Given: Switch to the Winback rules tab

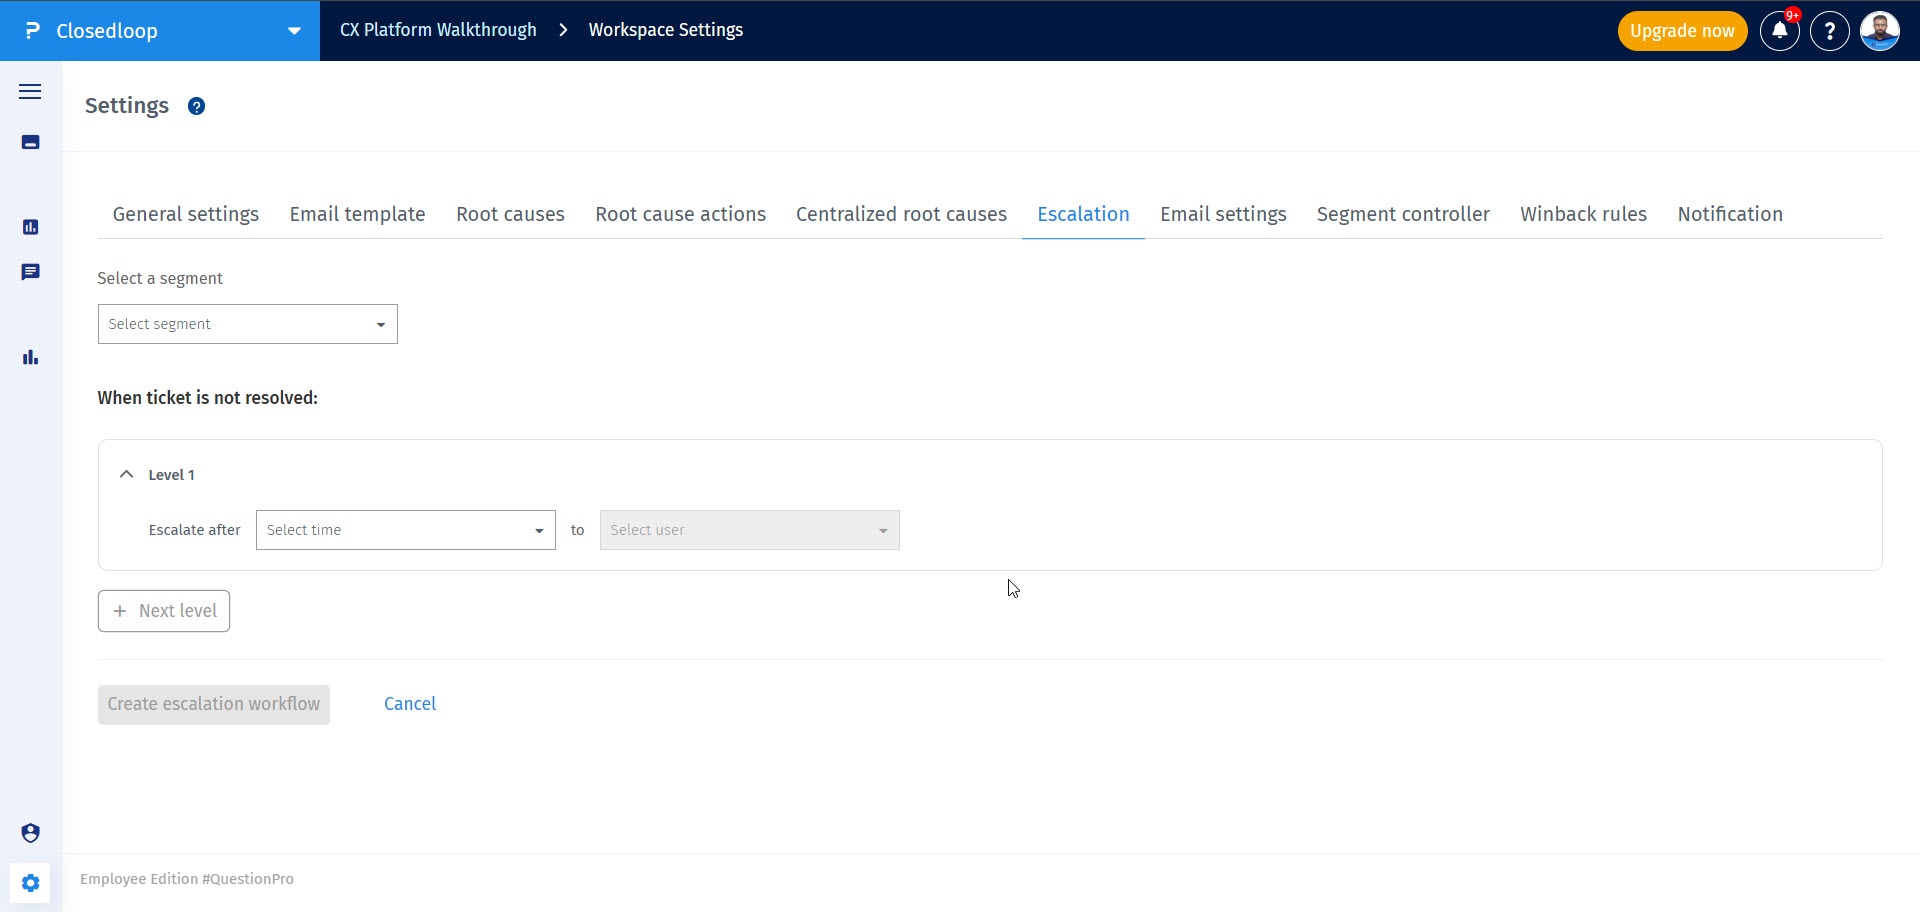Looking at the screenshot, I should 1583,214.
